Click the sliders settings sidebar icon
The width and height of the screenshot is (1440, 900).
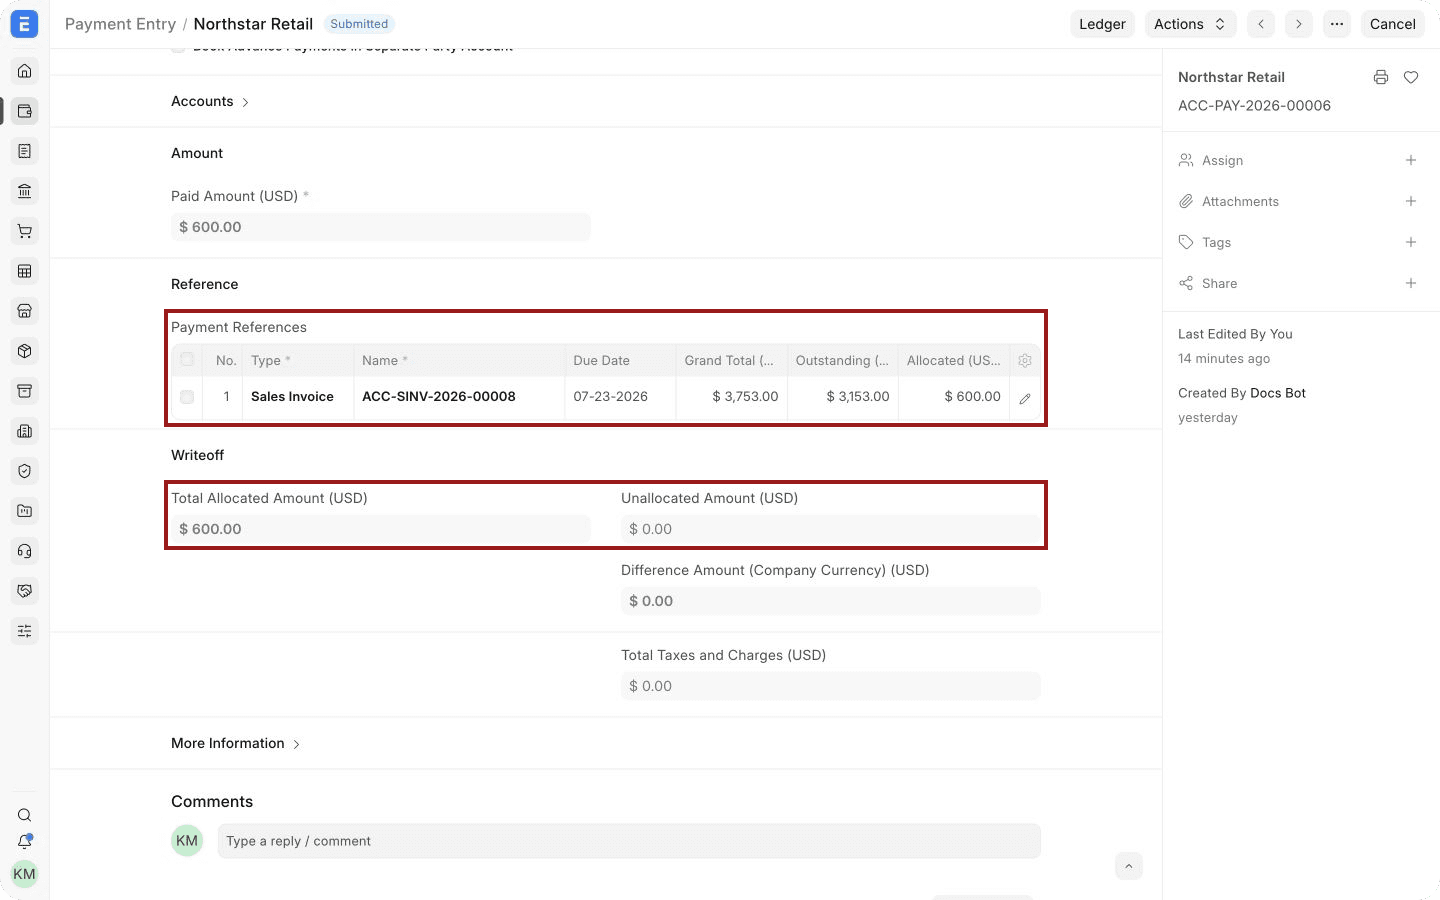pos(25,631)
